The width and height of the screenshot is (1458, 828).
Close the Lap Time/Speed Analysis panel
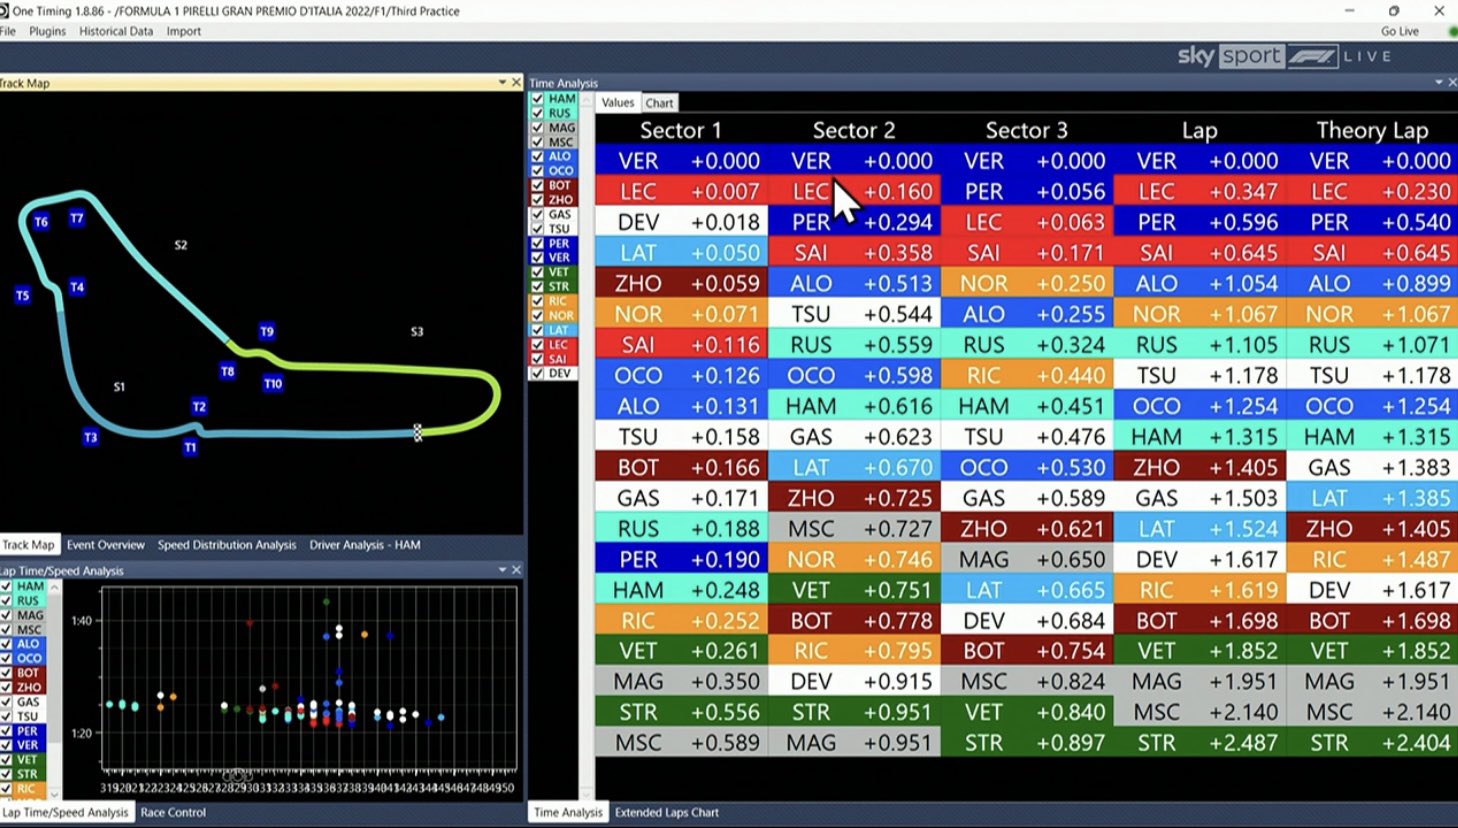516,569
